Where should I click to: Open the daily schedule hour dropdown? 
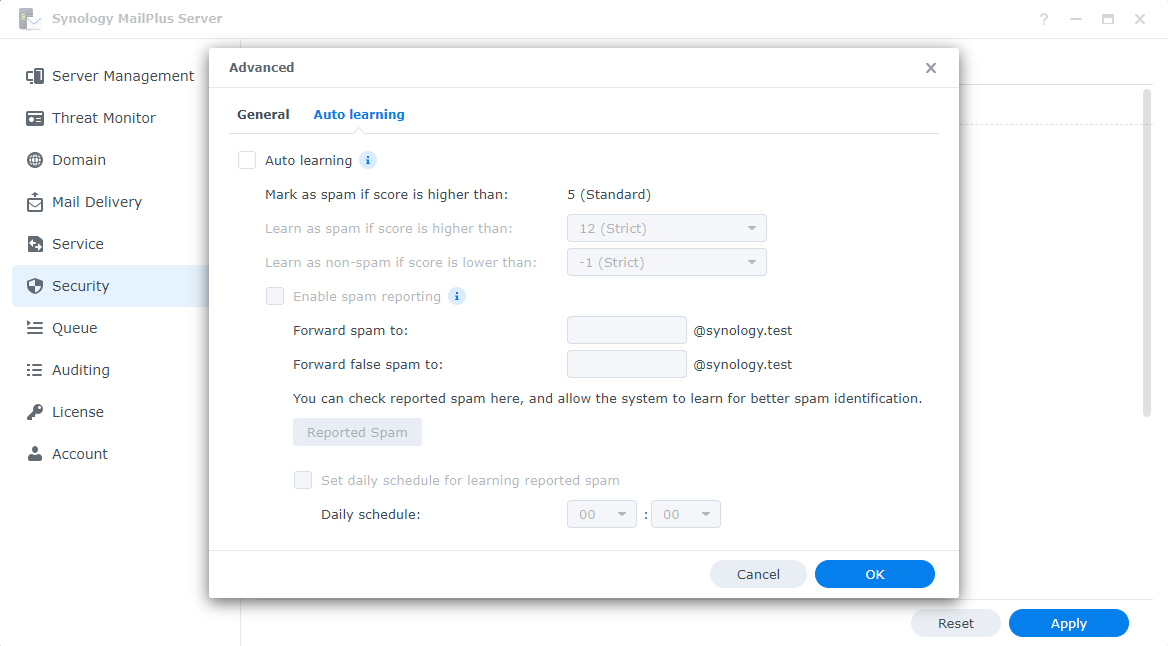[x=601, y=514]
